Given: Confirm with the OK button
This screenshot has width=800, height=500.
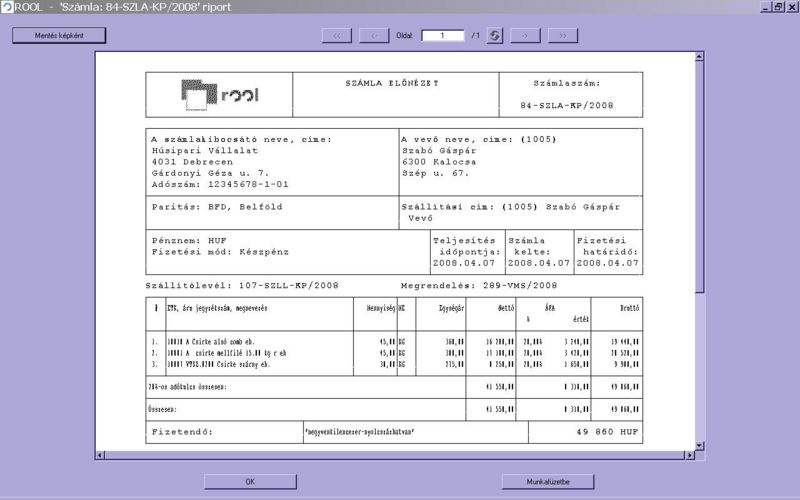Looking at the screenshot, I should (x=250, y=482).
